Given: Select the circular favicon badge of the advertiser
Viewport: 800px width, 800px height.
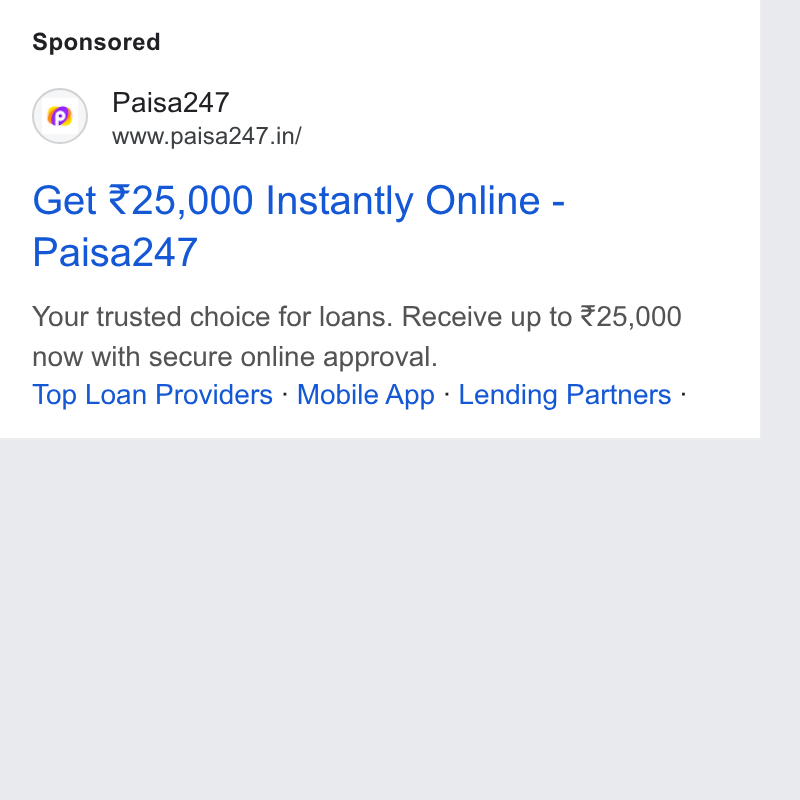Looking at the screenshot, I should point(60,116).
